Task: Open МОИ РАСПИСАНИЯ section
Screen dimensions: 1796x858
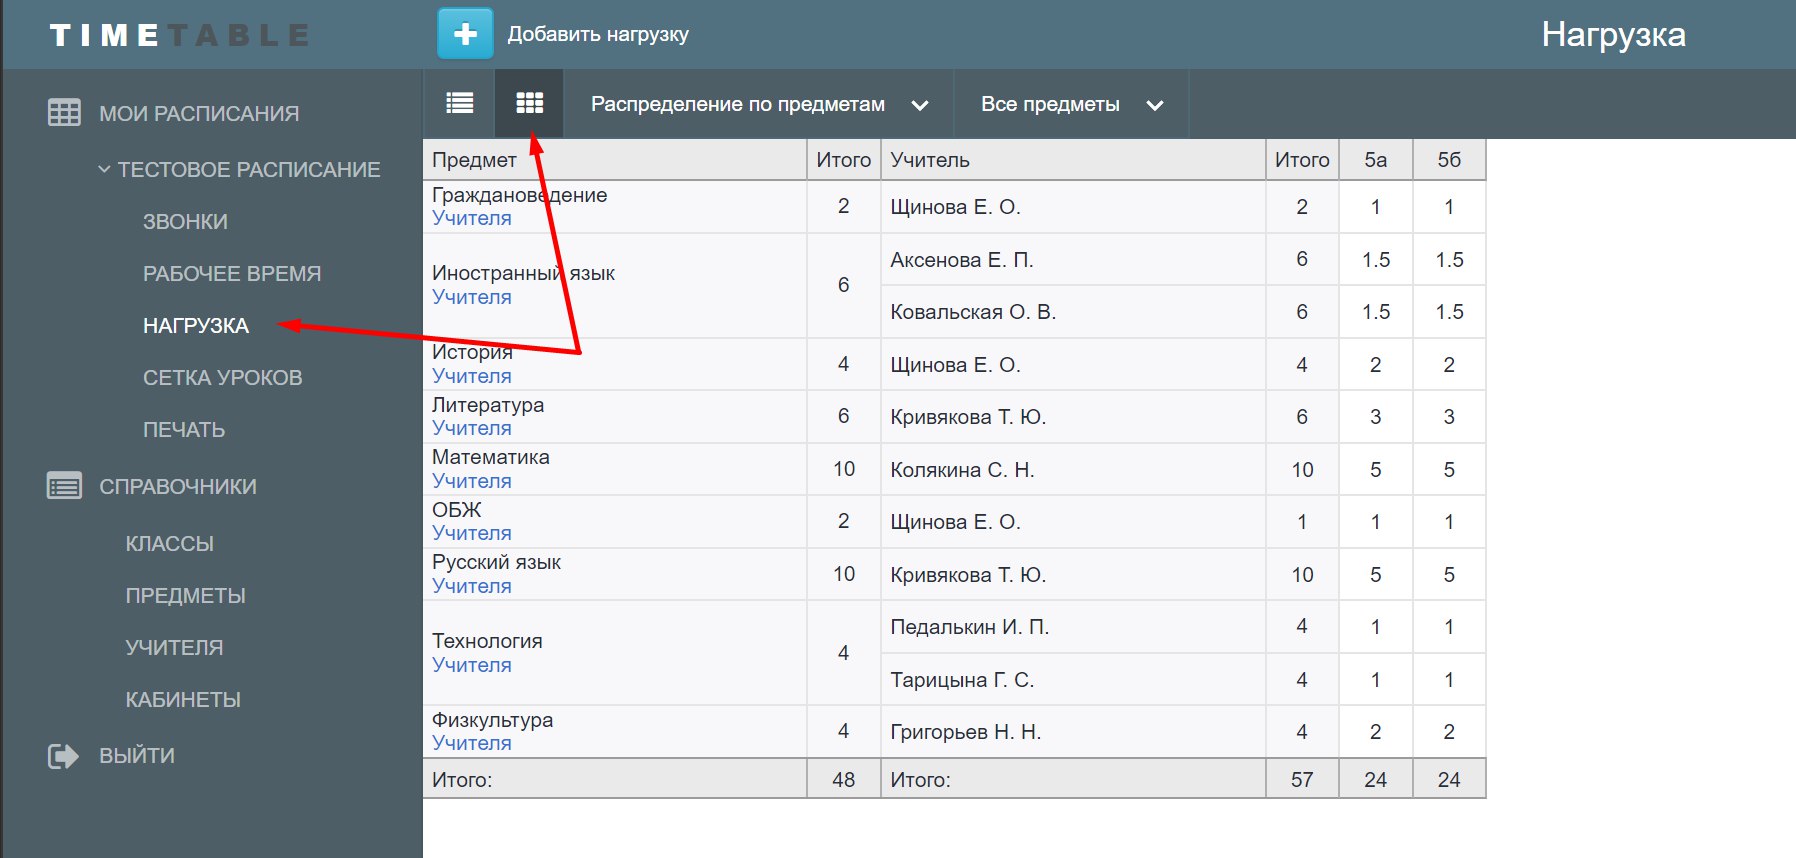Action: pos(199,113)
